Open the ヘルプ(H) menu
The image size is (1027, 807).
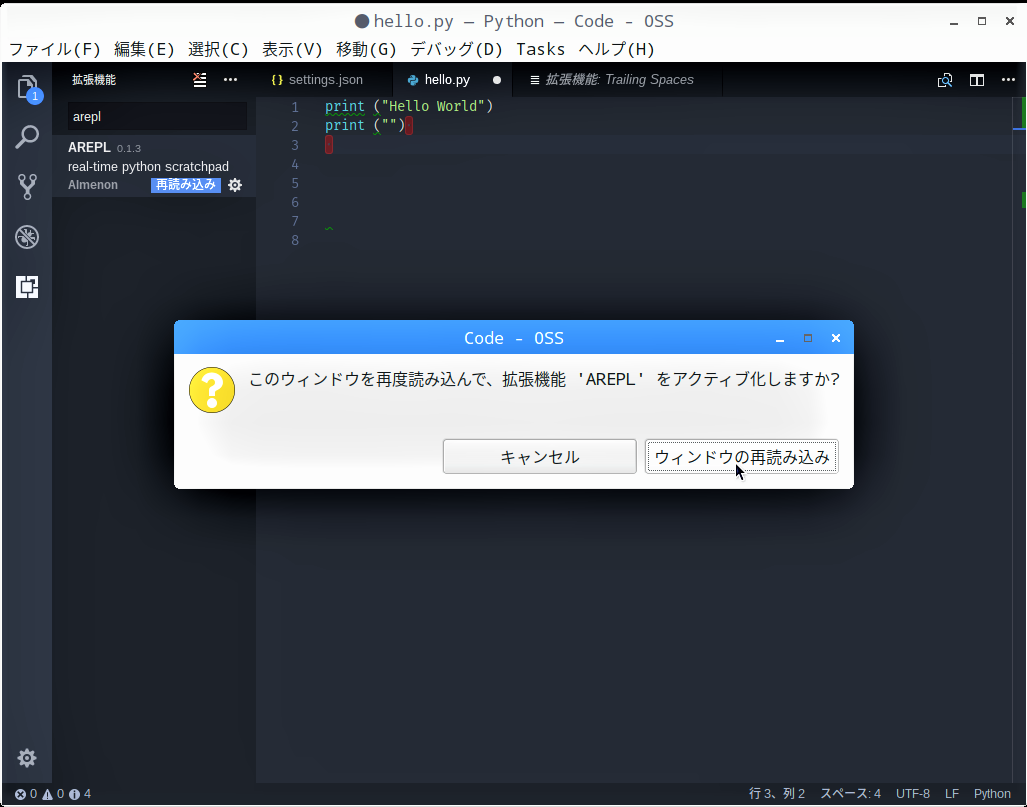pos(616,49)
